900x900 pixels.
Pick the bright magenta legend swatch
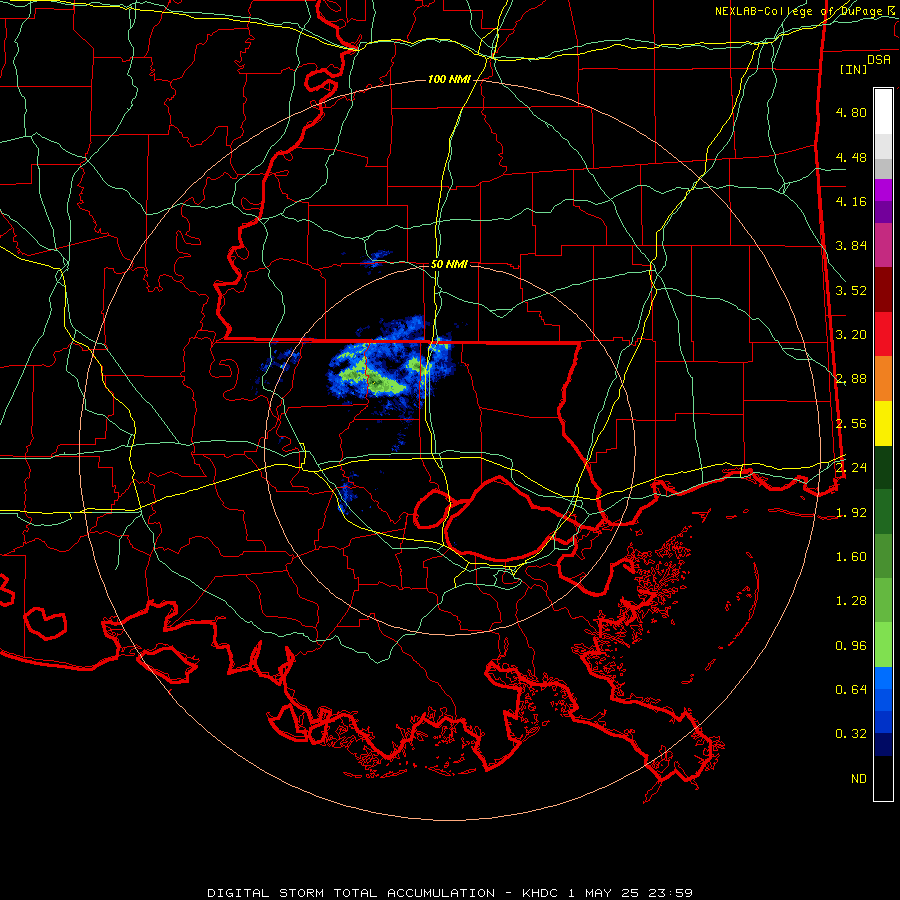click(x=883, y=190)
